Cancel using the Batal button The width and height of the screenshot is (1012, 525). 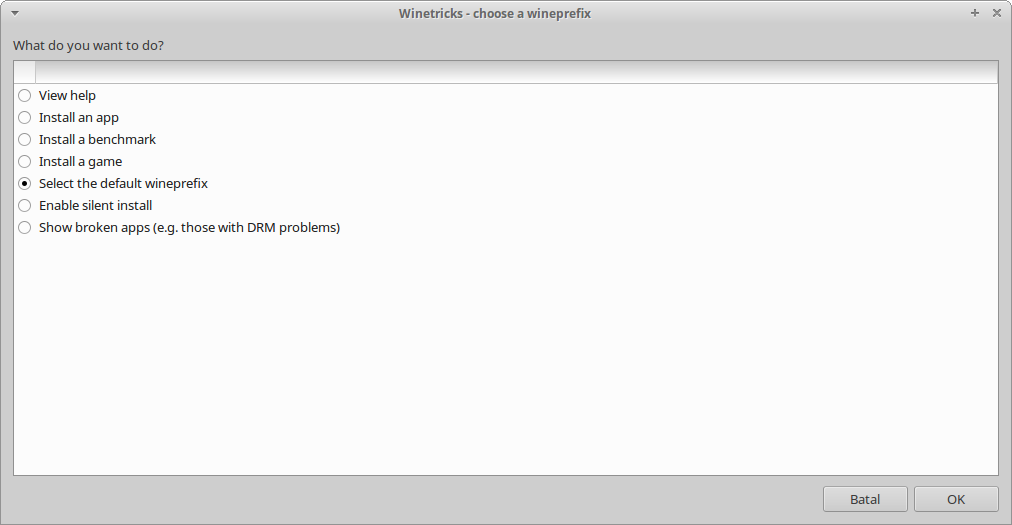(x=865, y=499)
